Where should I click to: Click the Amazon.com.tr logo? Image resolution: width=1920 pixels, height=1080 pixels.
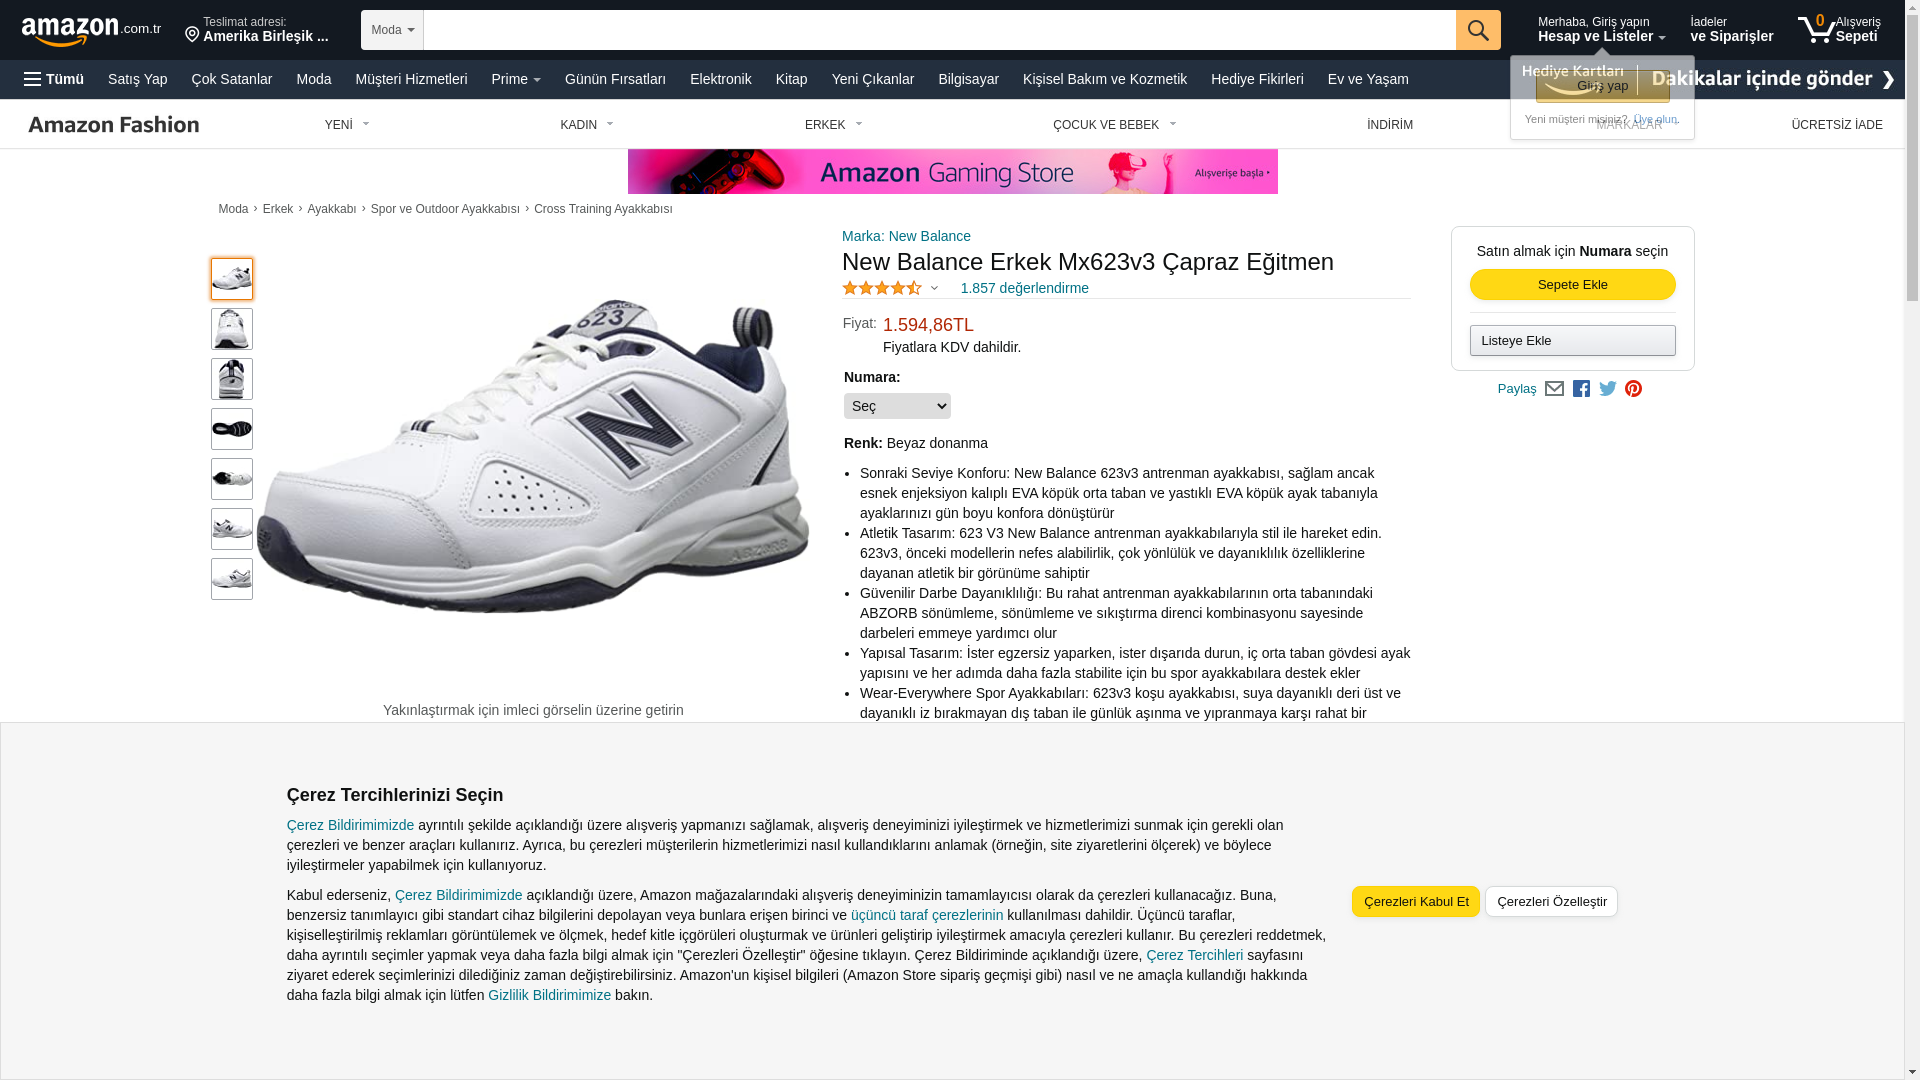pyautogui.click(x=91, y=30)
